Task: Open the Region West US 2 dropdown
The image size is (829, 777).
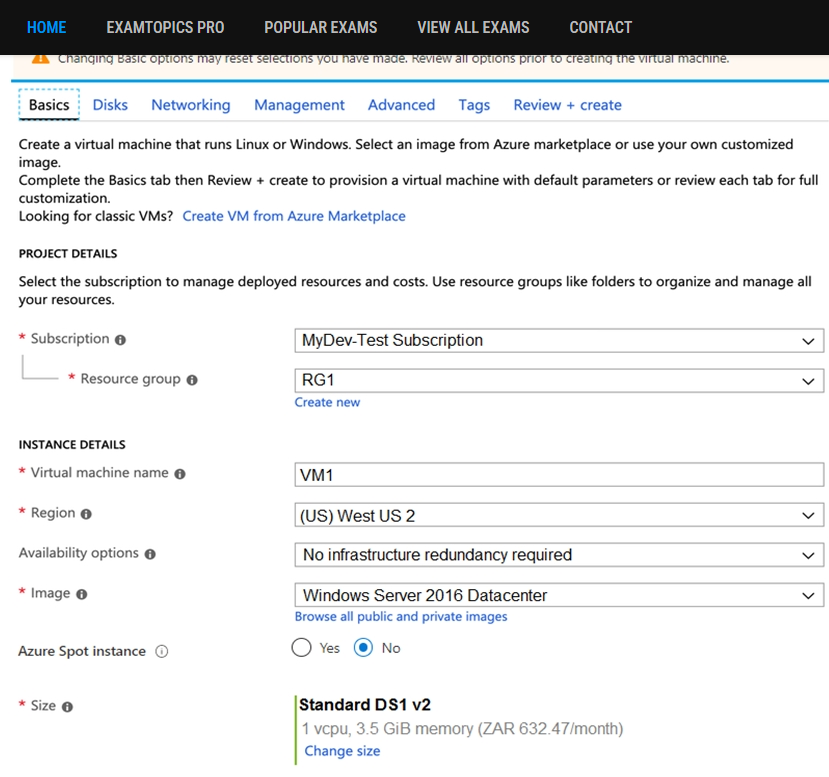Action: pos(559,515)
